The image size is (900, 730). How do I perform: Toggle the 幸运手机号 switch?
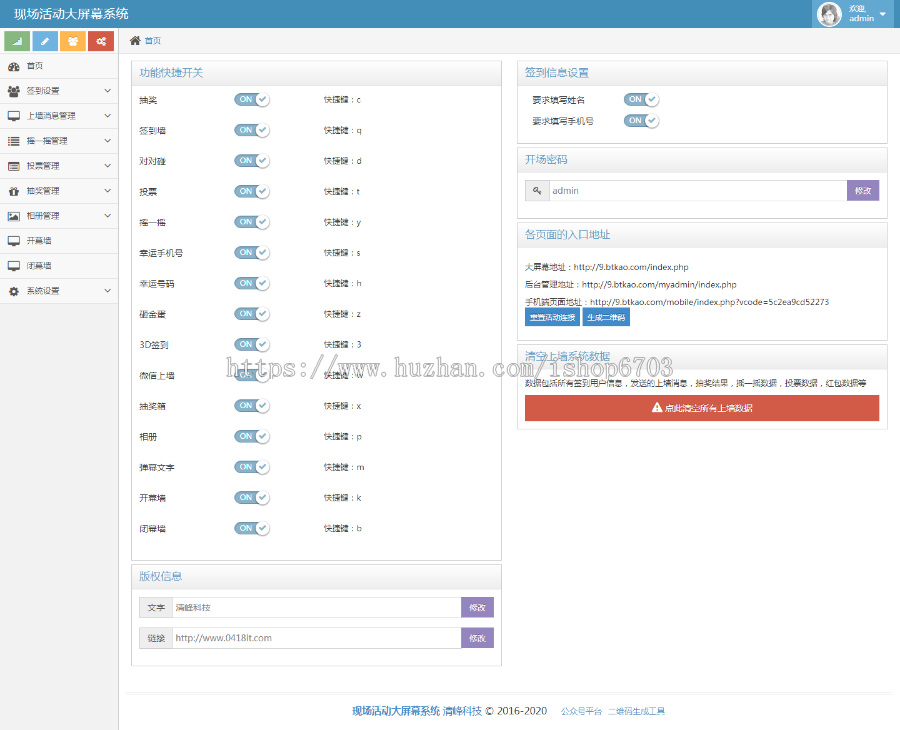252,253
